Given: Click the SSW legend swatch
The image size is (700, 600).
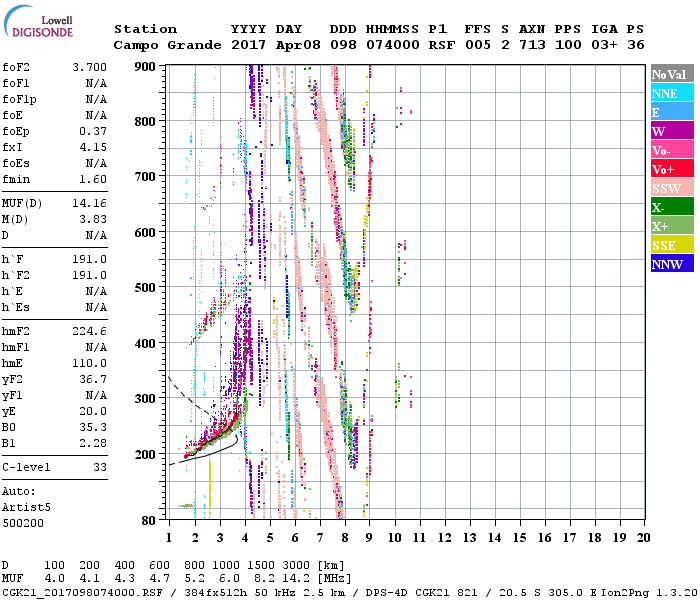Looking at the screenshot, I should point(671,188).
